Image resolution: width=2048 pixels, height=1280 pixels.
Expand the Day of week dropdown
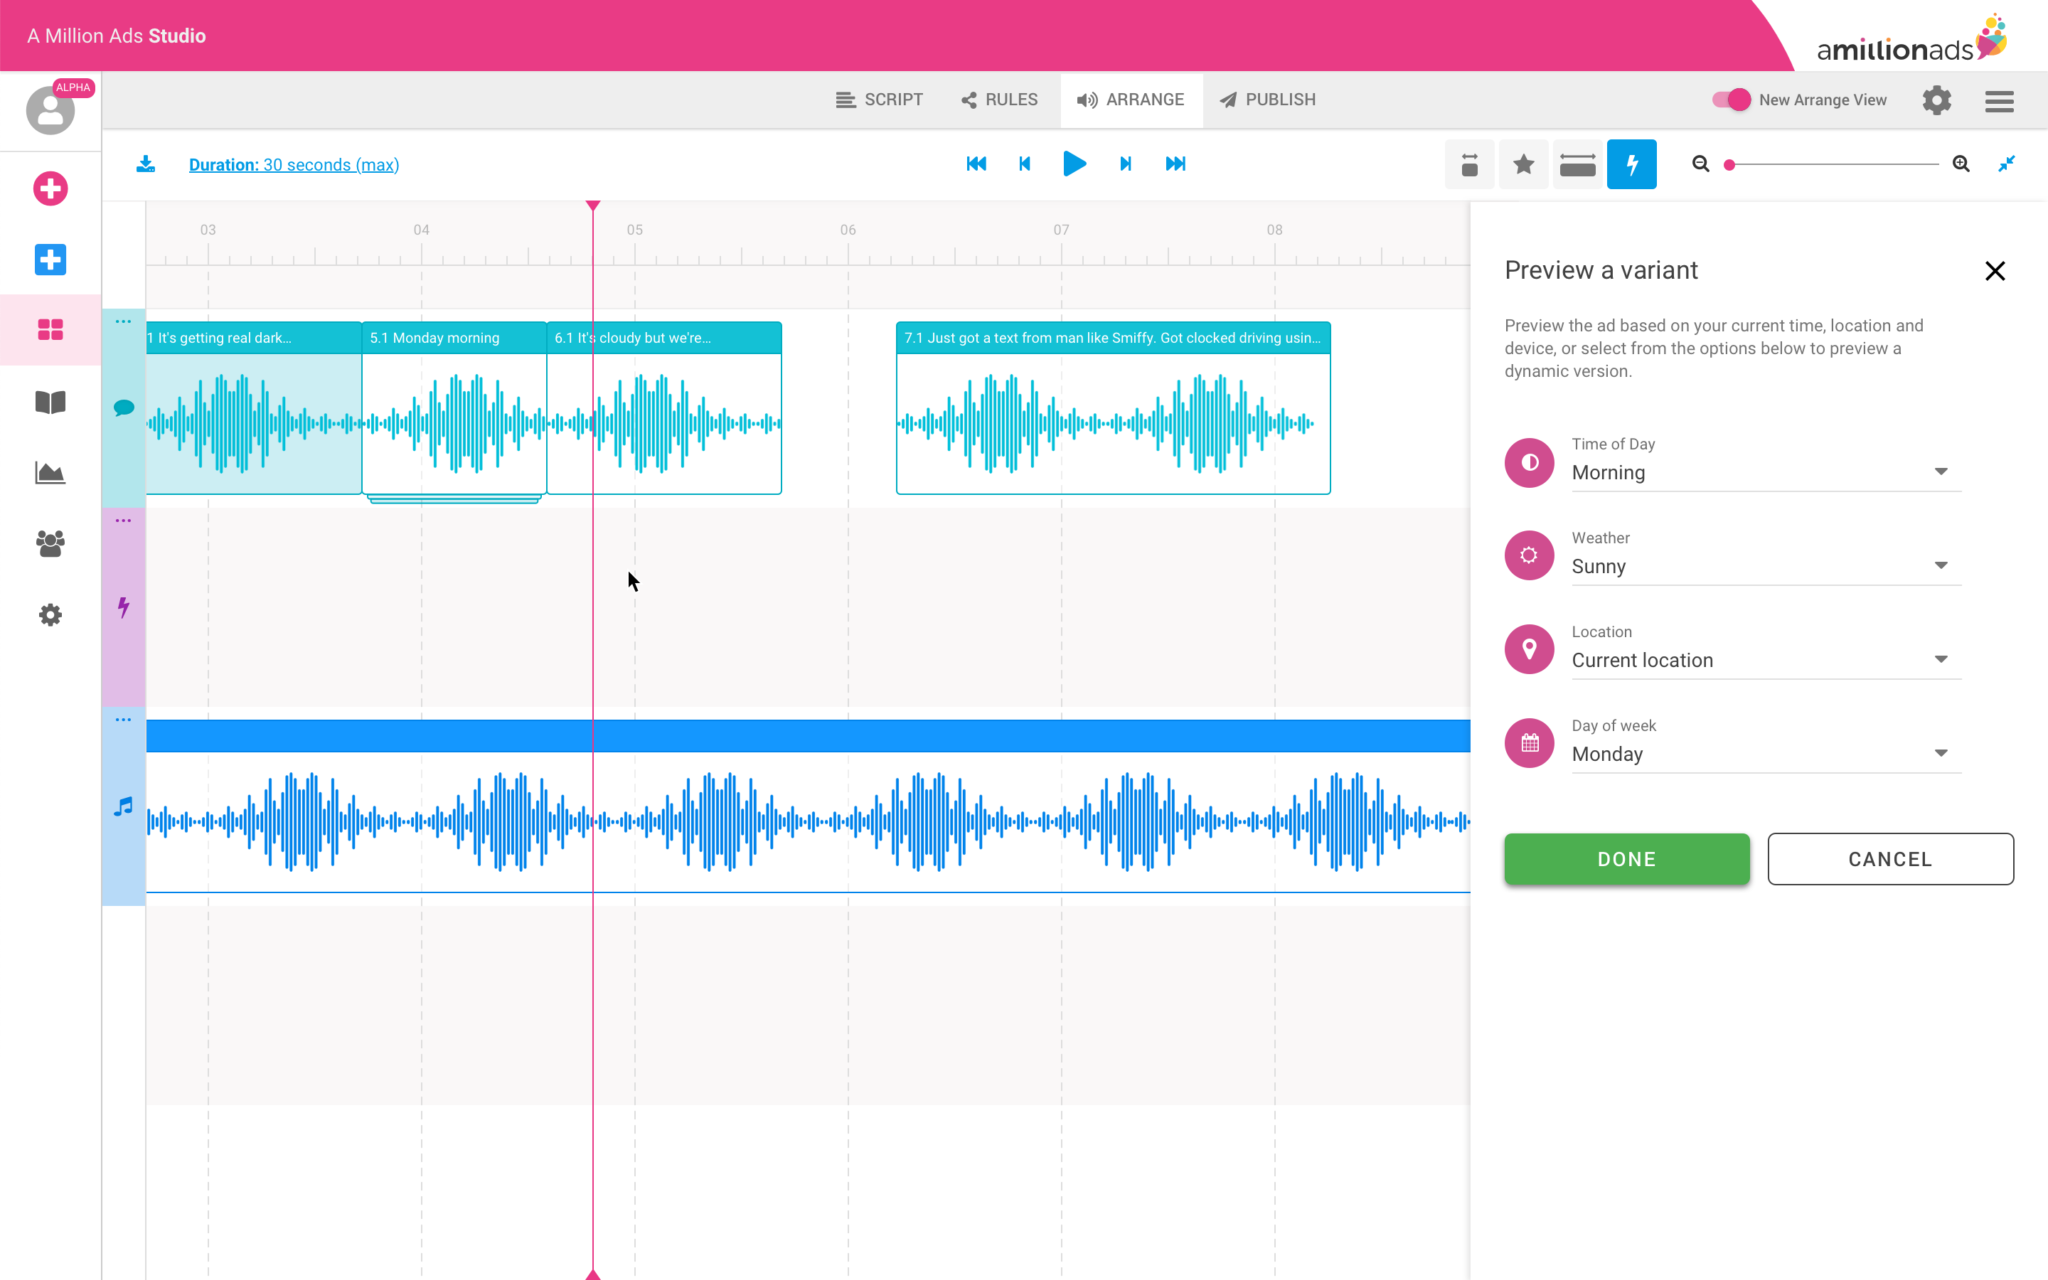tap(1765, 754)
